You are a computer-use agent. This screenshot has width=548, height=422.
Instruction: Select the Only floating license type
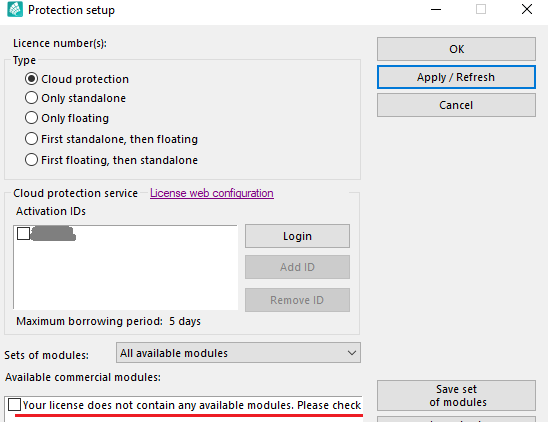click(x=31, y=118)
